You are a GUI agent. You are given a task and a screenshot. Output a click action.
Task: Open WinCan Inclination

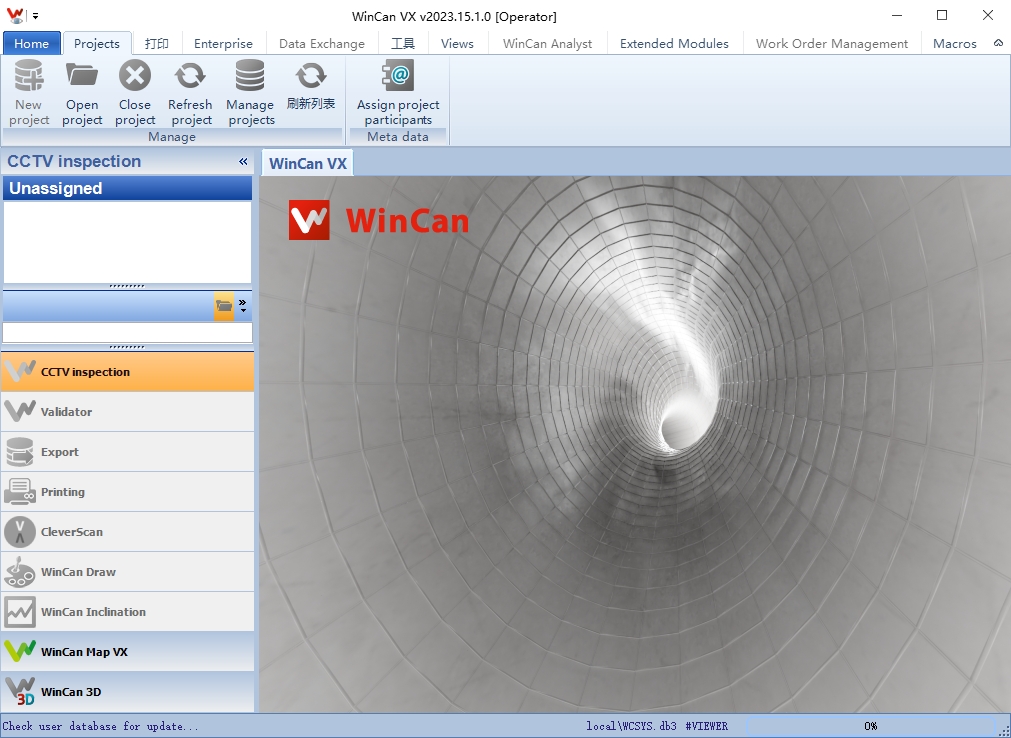(x=128, y=612)
